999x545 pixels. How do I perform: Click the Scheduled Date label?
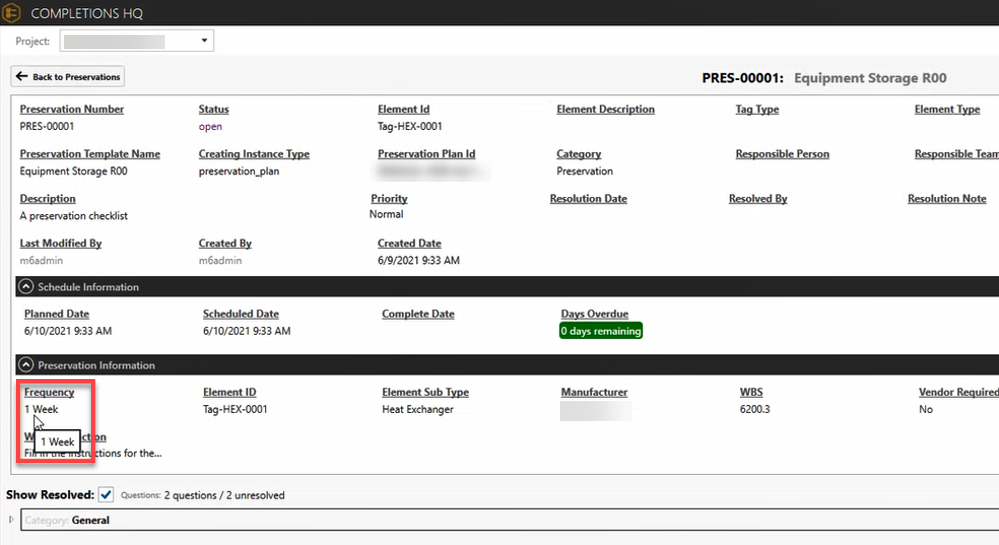coord(240,314)
